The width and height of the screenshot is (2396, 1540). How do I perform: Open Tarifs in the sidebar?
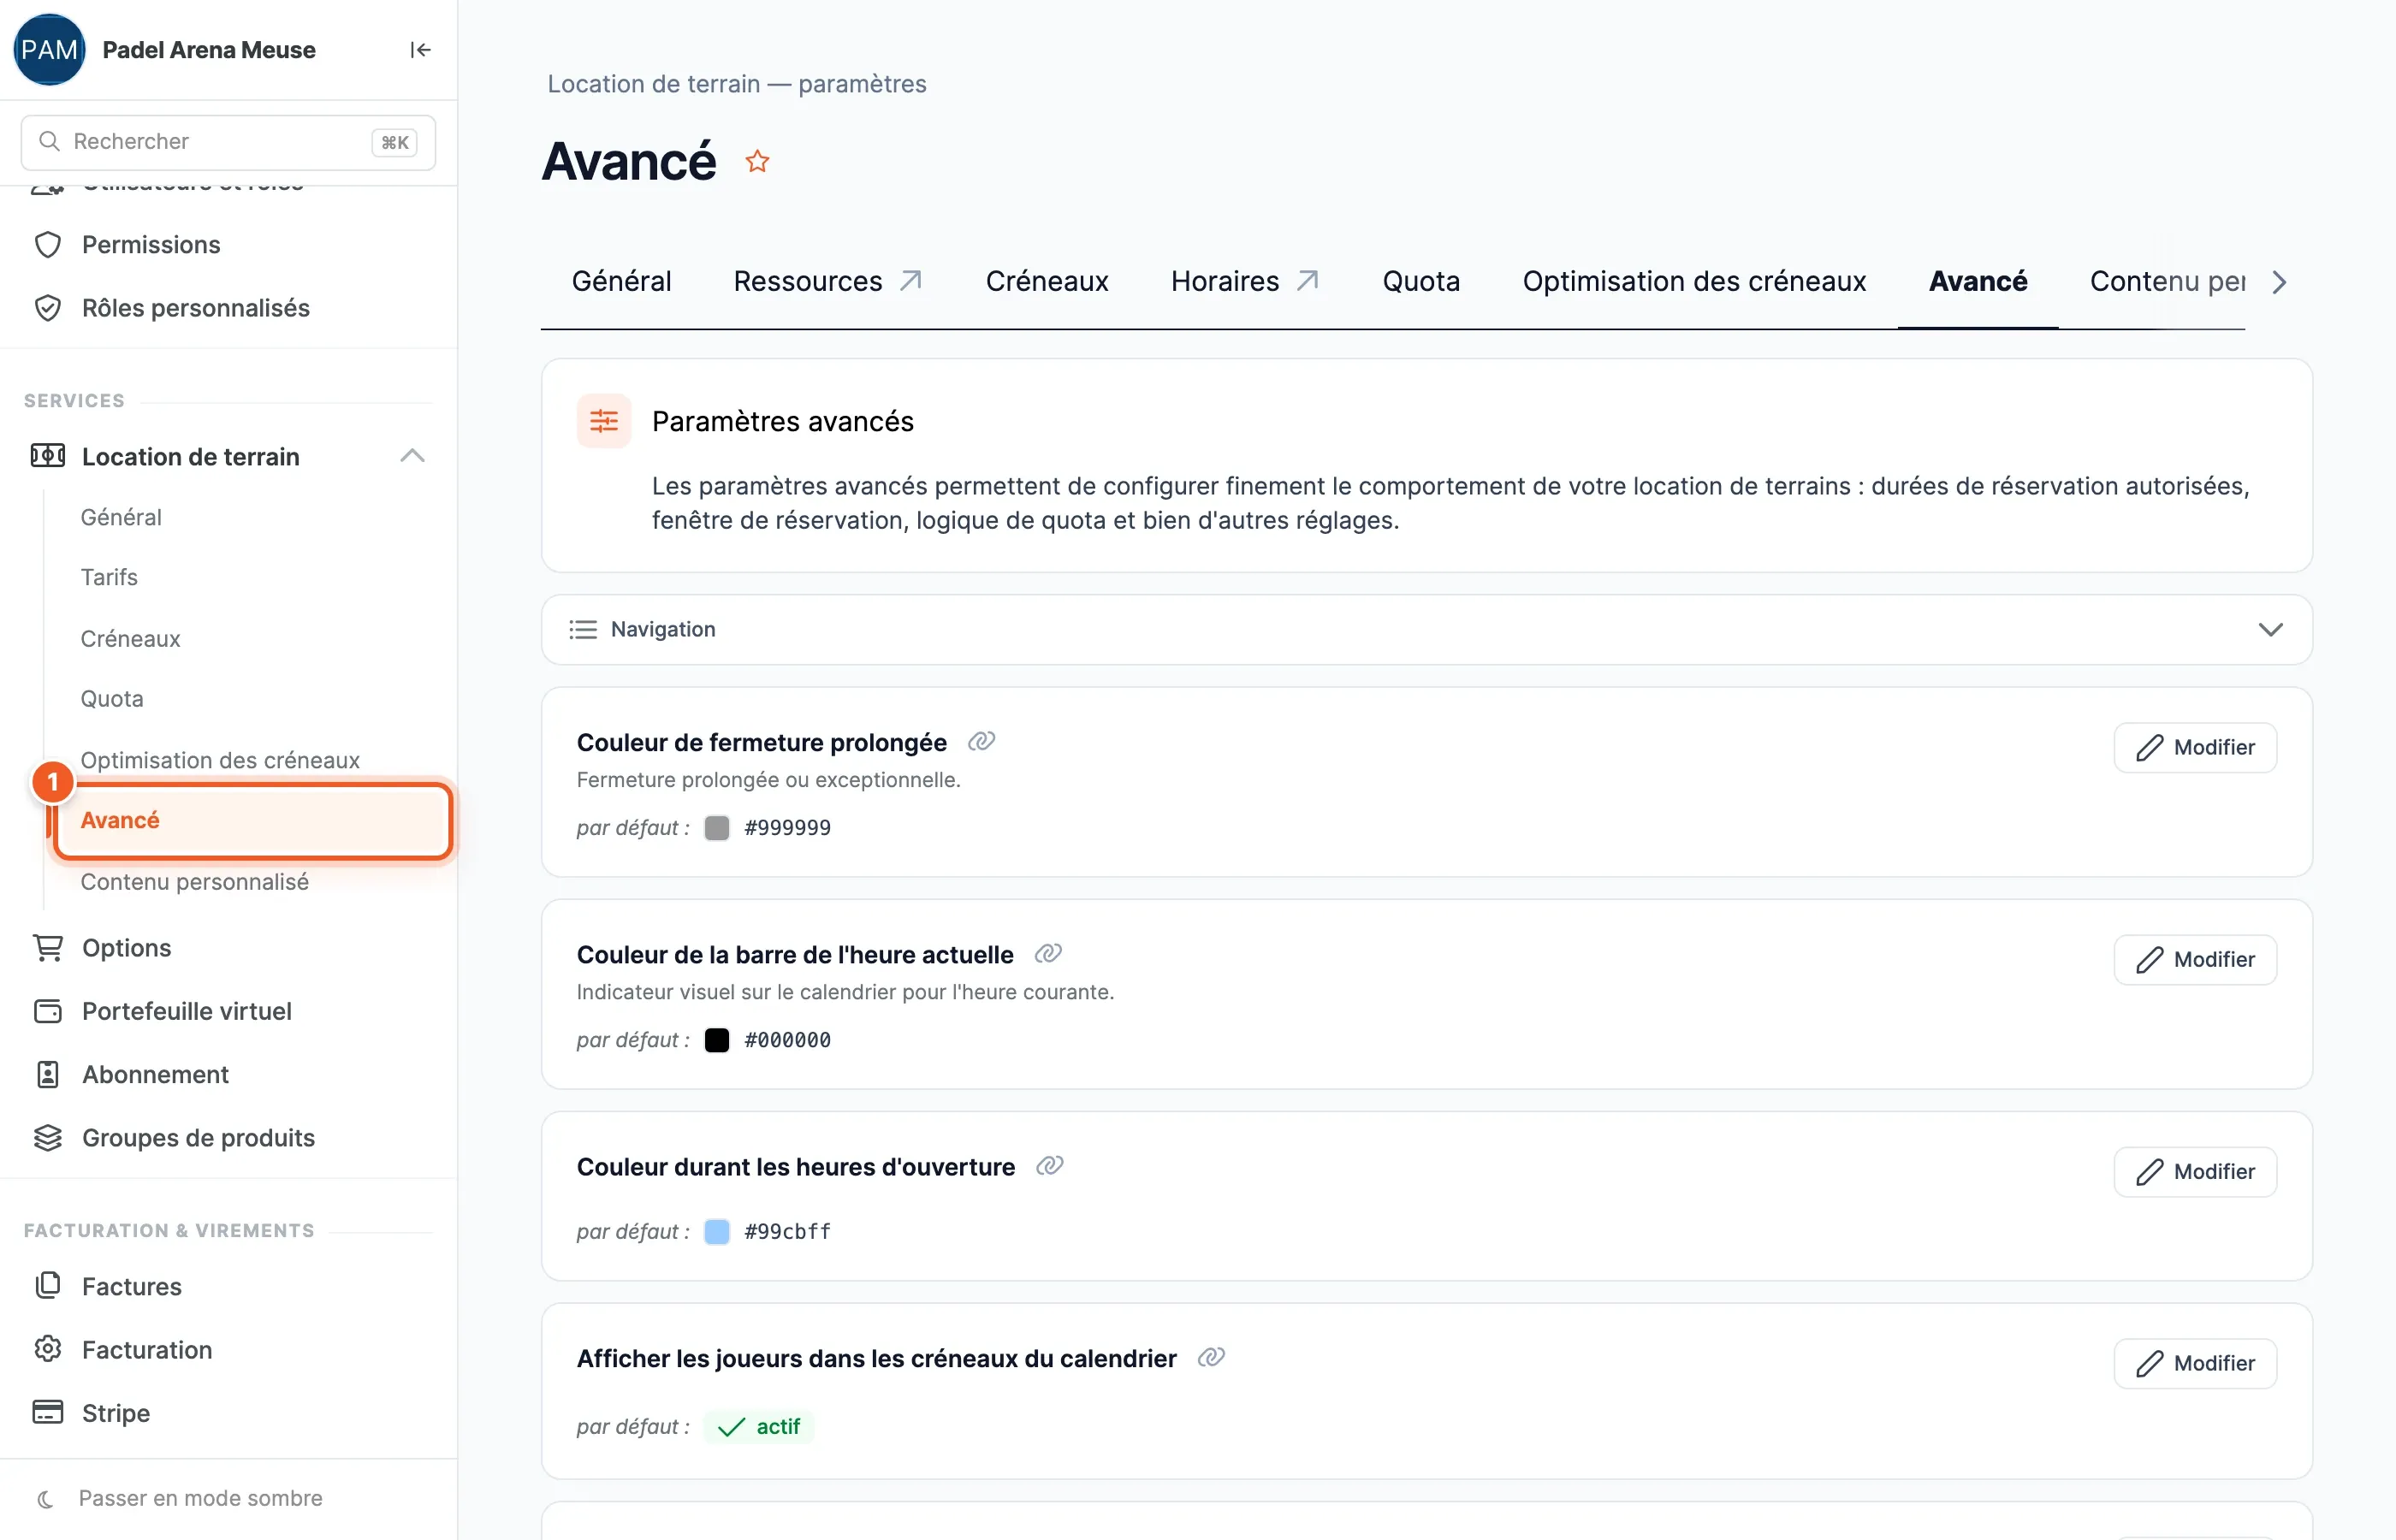click(x=109, y=577)
